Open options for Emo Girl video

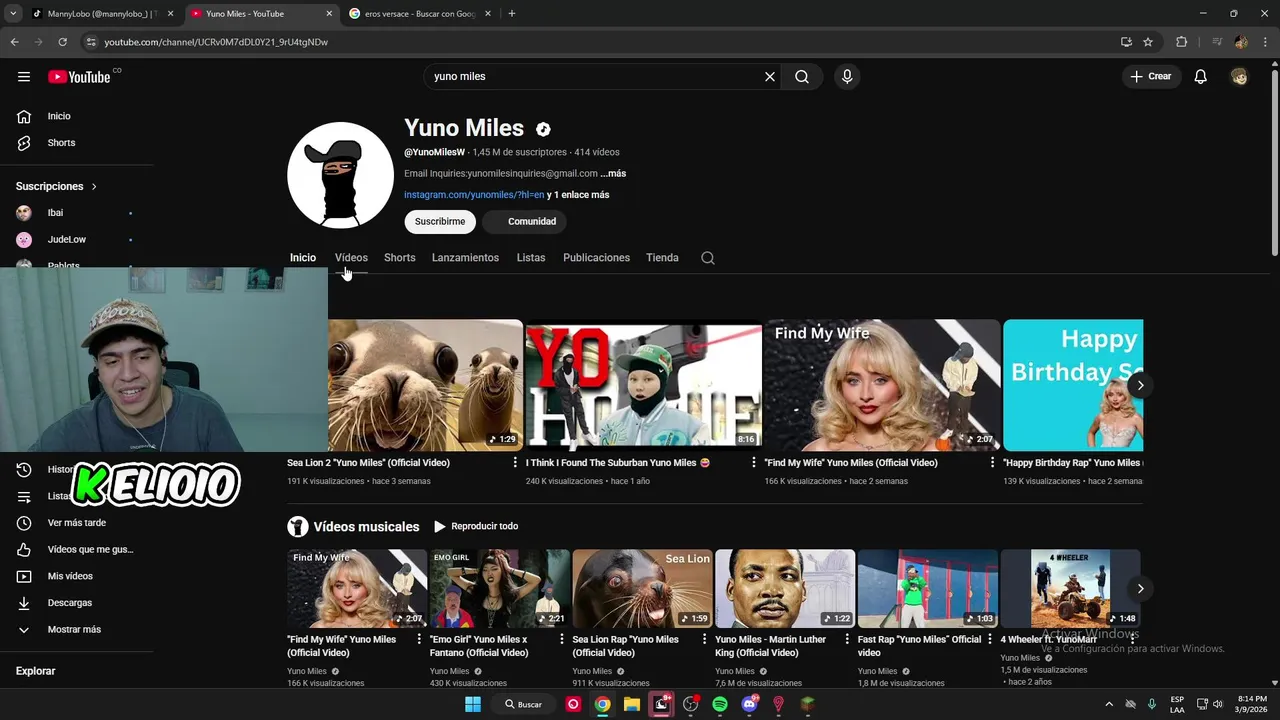coord(562,640)
